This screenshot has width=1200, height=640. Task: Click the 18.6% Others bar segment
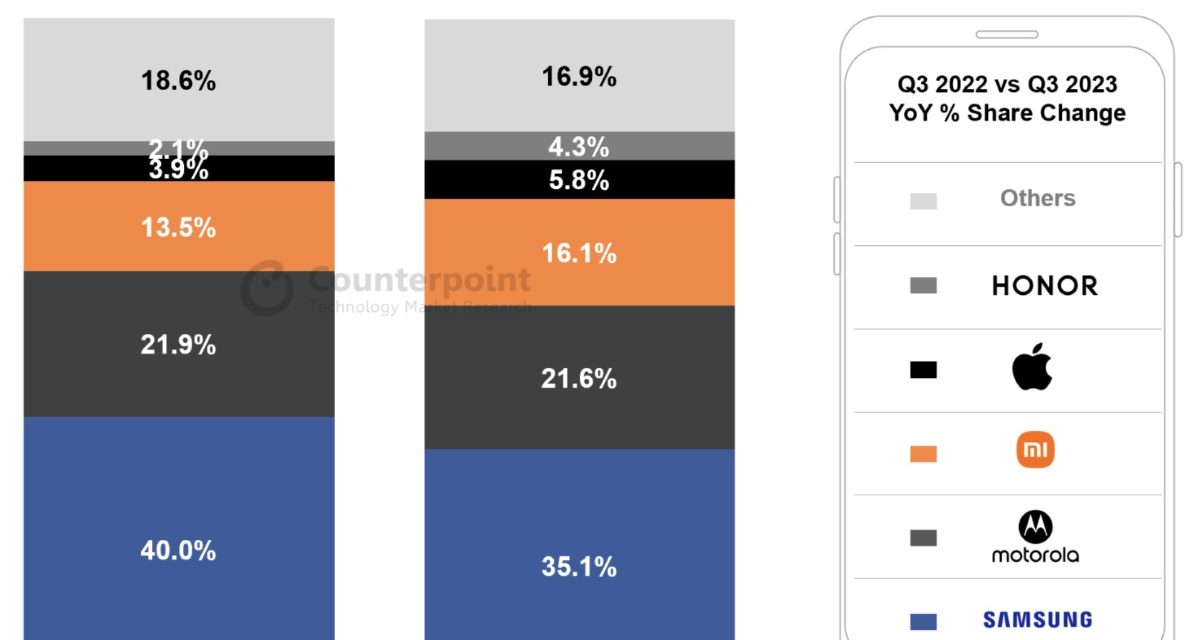(179, 80)
